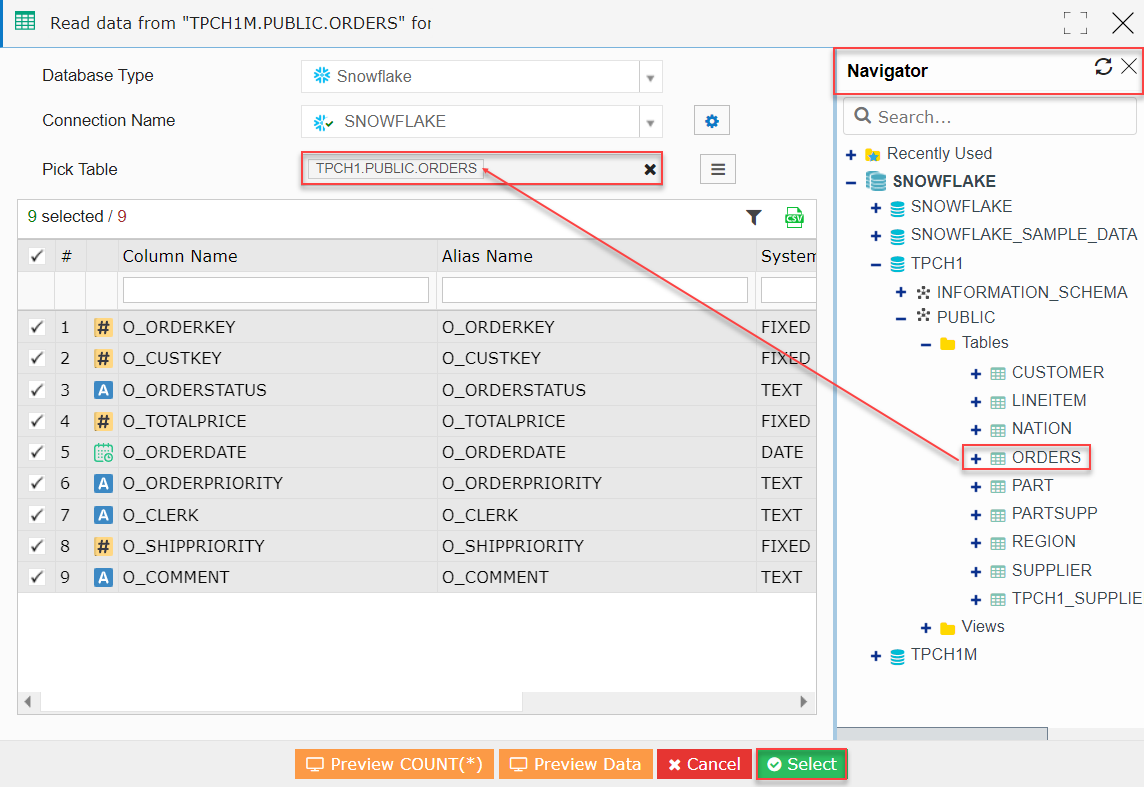The width and height of the screenshot is (1144, 787).
Task: Click the text type icon for O_ORDERSTATUS
Action: [103, 390]
